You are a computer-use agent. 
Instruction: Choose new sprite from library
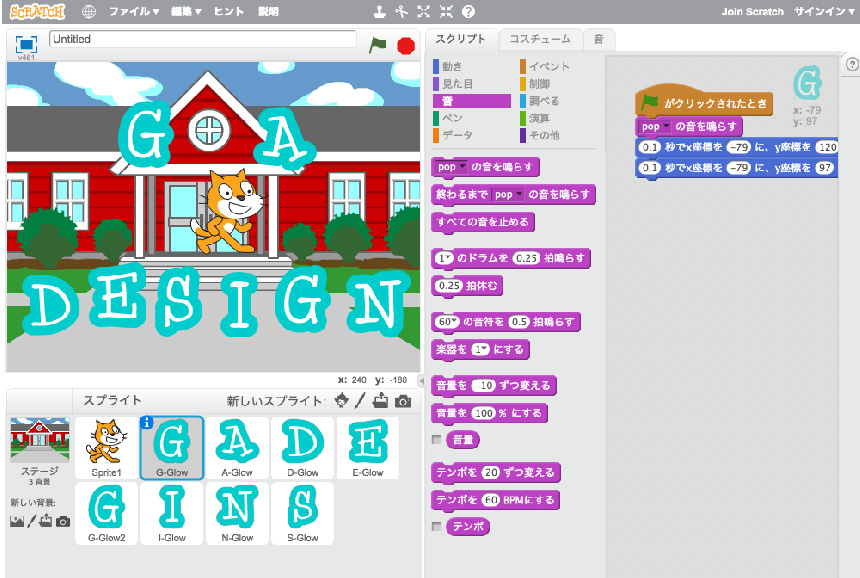point(341,401)
